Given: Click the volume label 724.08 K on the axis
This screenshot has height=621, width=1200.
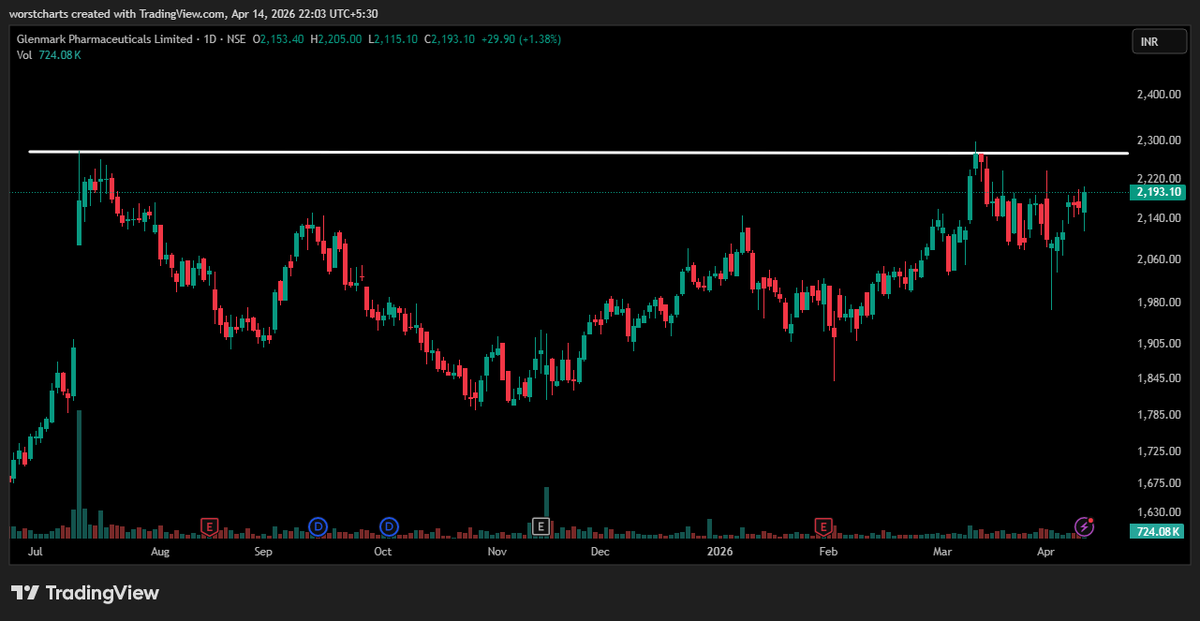Looking at the screenshot, I should click(1155, 531).
